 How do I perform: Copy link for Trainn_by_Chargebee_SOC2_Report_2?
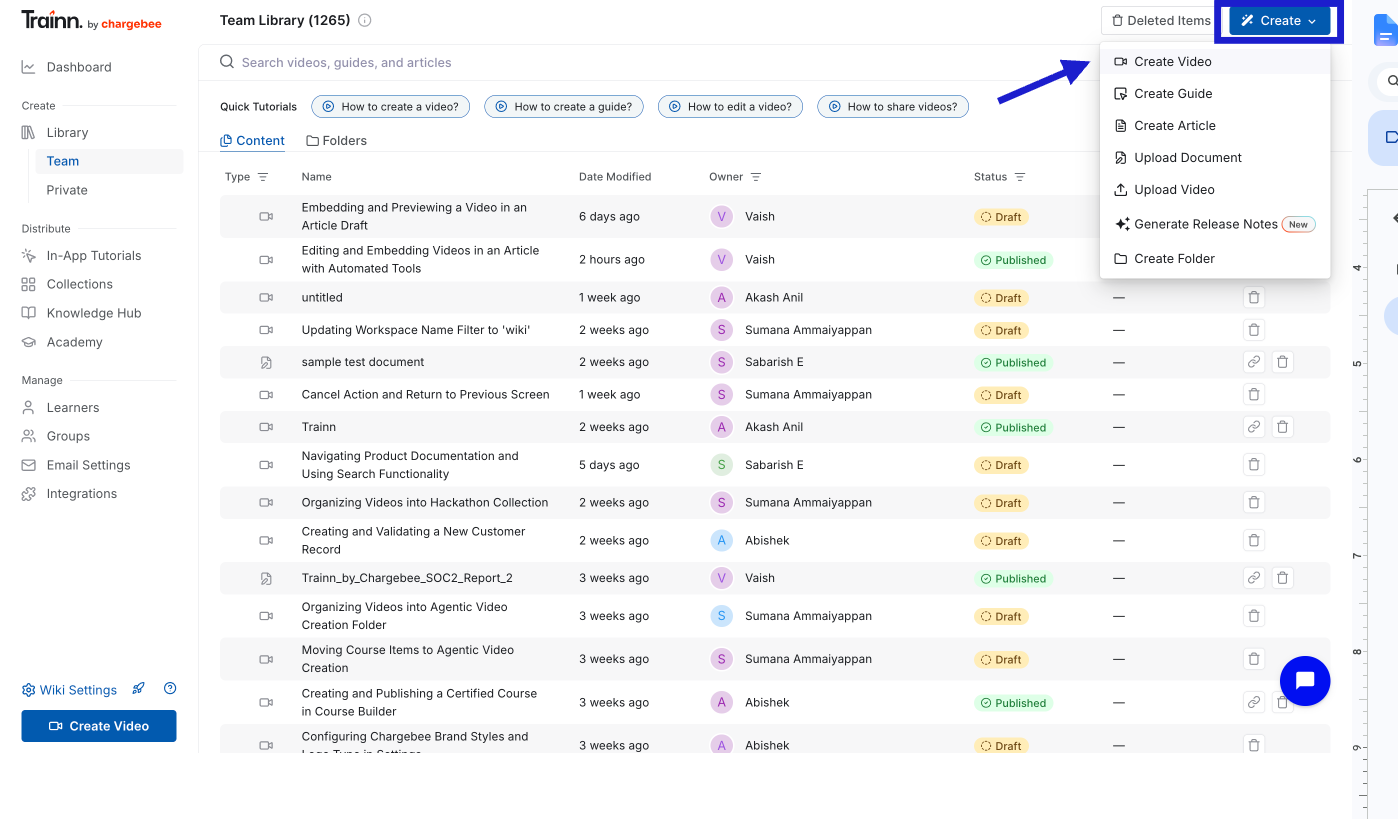pos(1254,578)
